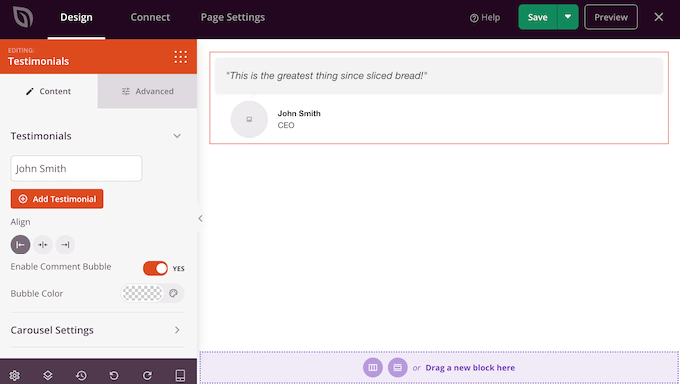Click the Preview button

click(611, 17)
